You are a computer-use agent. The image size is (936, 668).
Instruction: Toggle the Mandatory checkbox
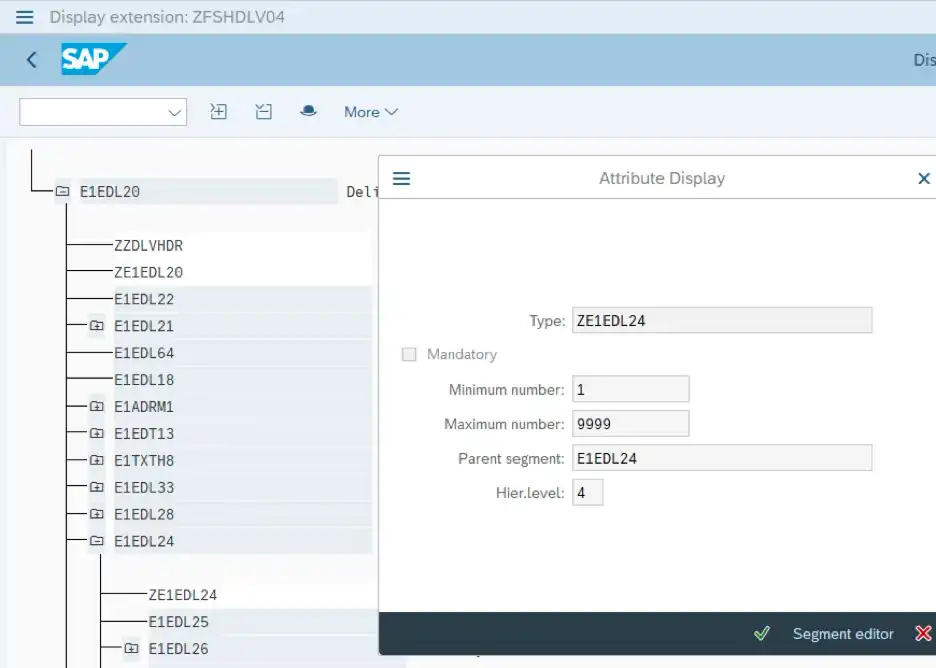click(409, 355)
